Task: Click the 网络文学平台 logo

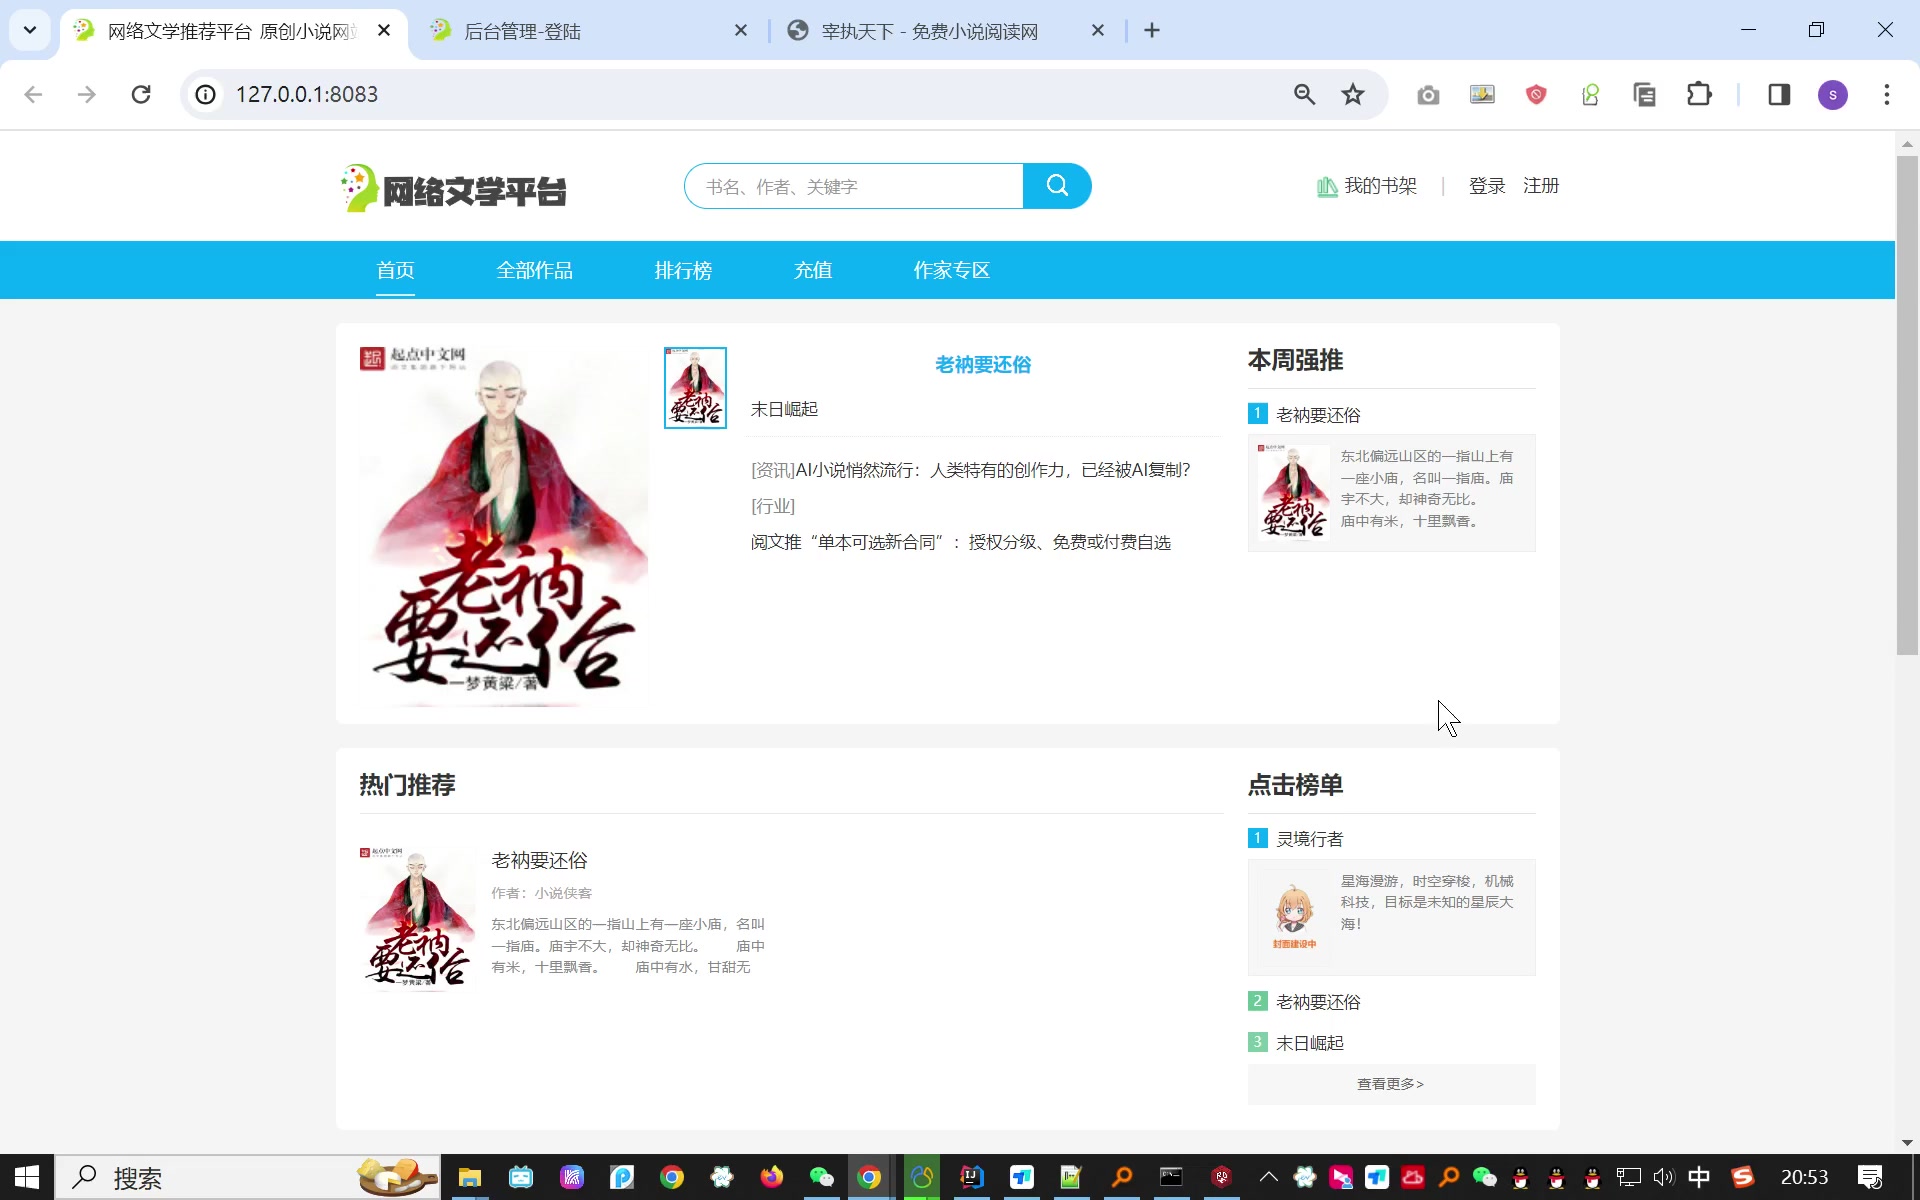Action: (x=453, y=188)
